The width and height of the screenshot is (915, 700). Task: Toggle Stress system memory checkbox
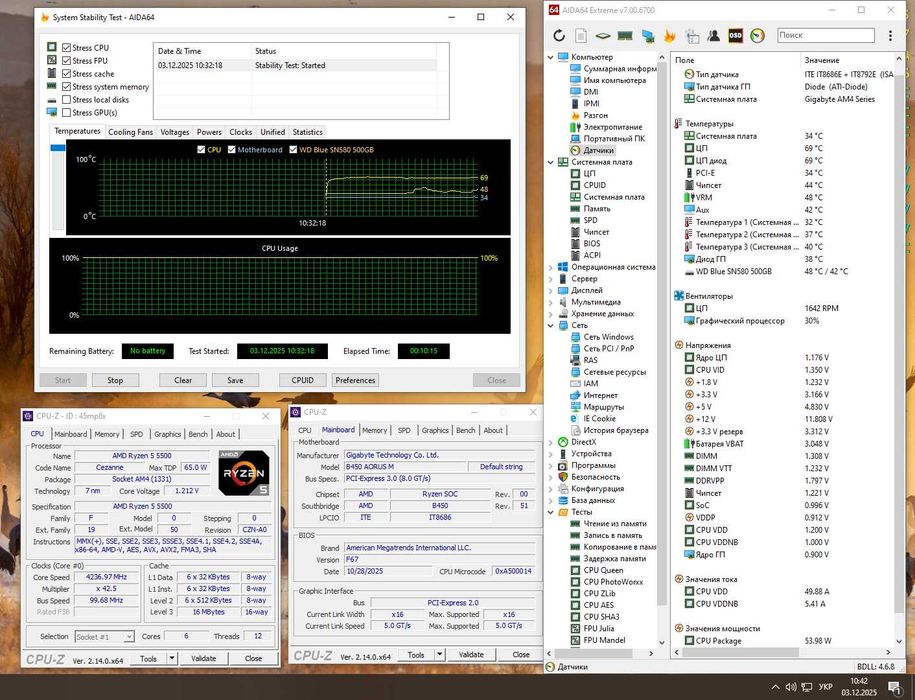pyautogui.click(x=67, y=86)
